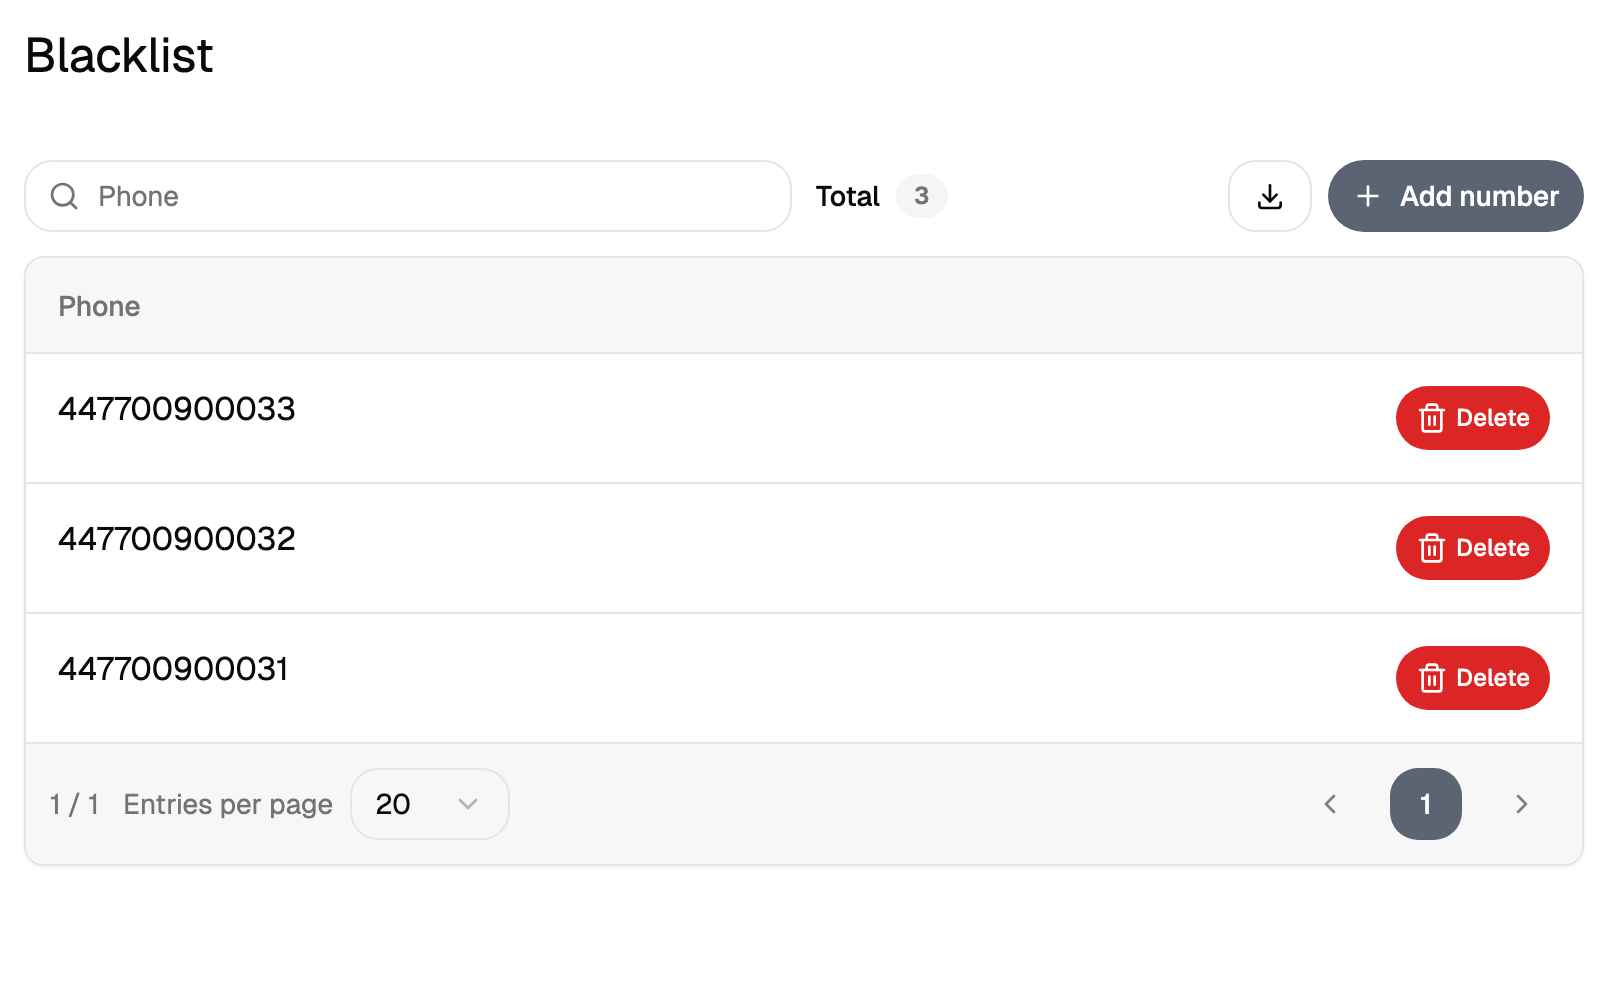Image resolution: width=1608 pixels, height=986 pixels.
Task: Click the Phone column header
Action: click(x=99, y=306)
